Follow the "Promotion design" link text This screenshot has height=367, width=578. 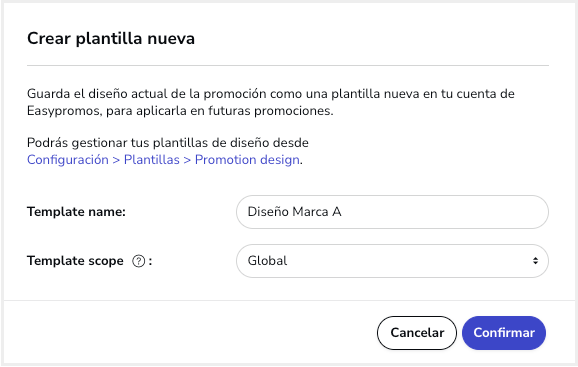247,160
